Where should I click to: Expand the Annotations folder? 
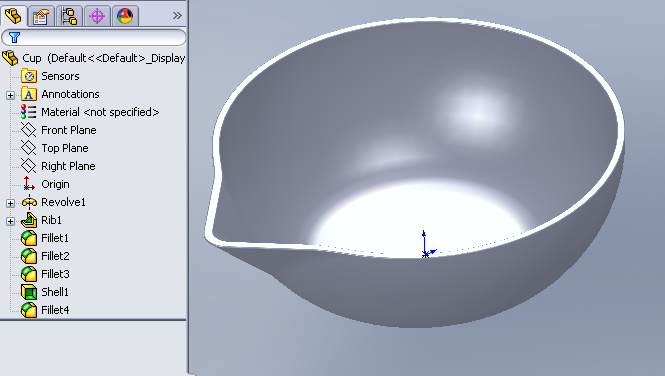coord(10,95)
